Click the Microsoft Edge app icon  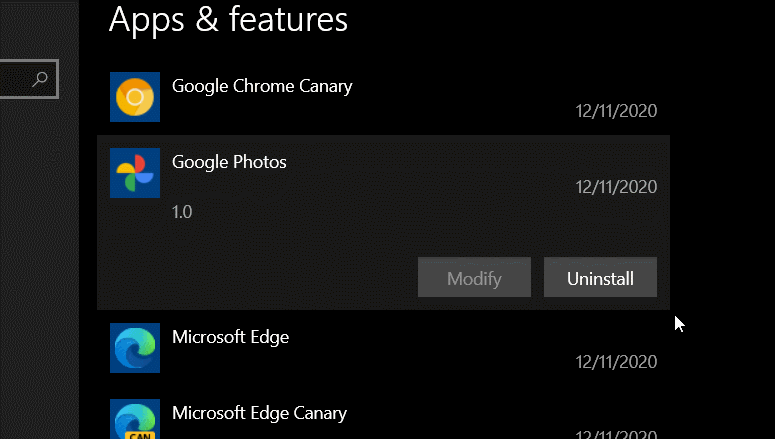point(134,348)
